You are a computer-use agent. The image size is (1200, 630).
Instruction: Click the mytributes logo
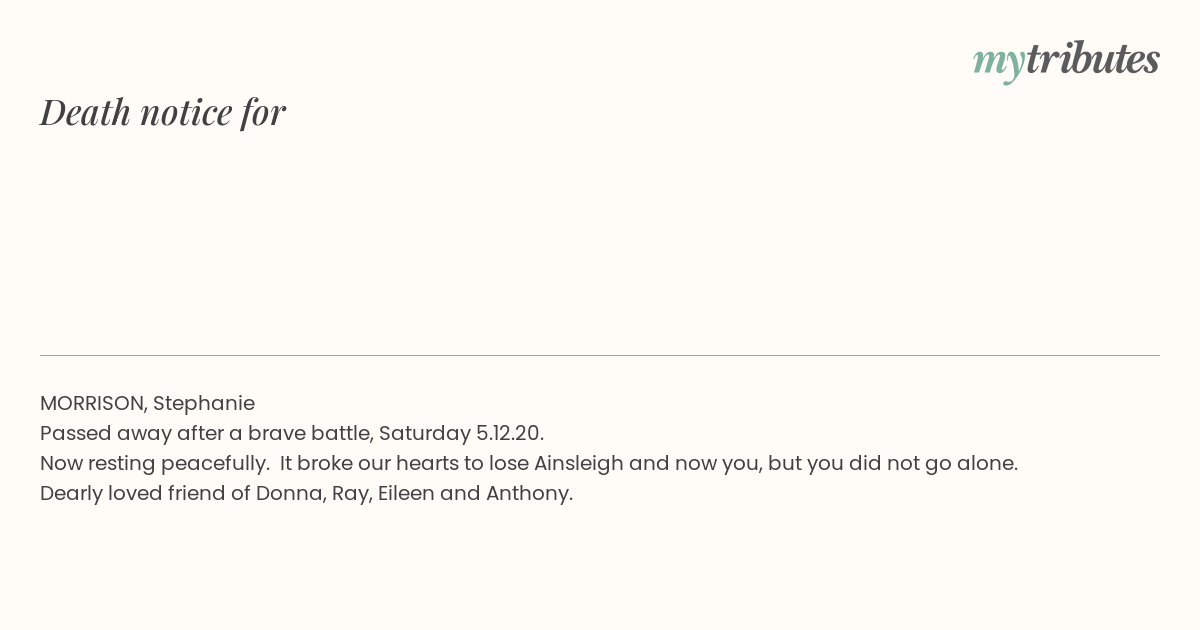(x=1066, y=62)
